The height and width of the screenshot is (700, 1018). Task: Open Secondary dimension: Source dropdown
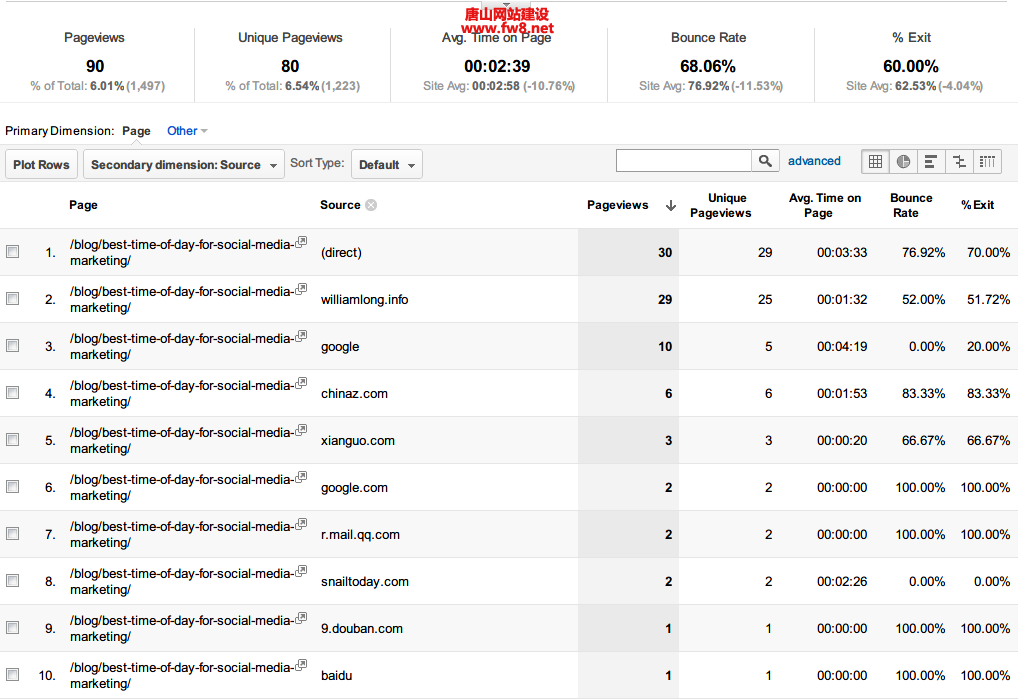[184, 164]
